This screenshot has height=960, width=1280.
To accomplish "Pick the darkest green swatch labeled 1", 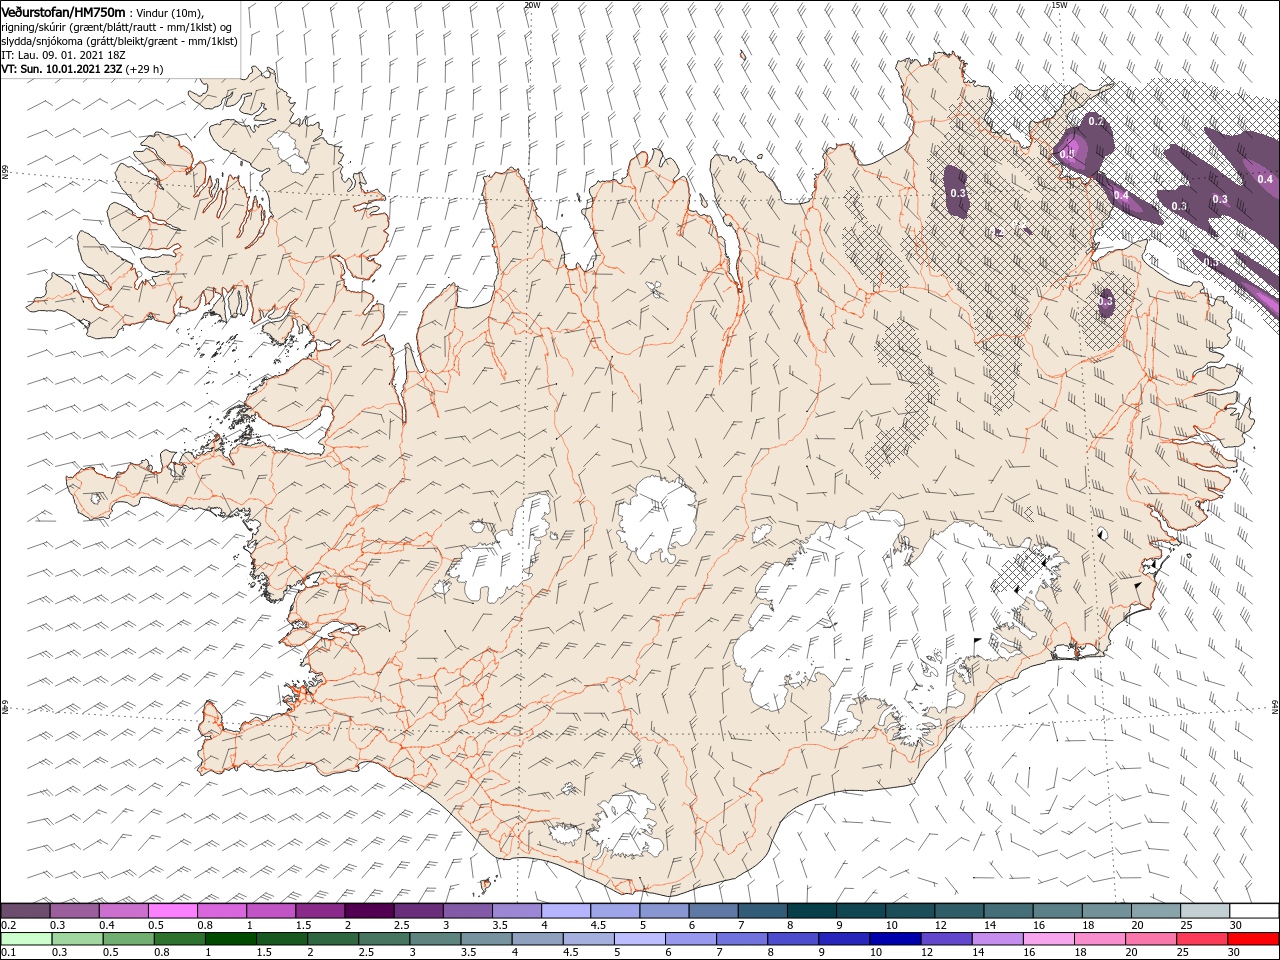I will point(231,939).
